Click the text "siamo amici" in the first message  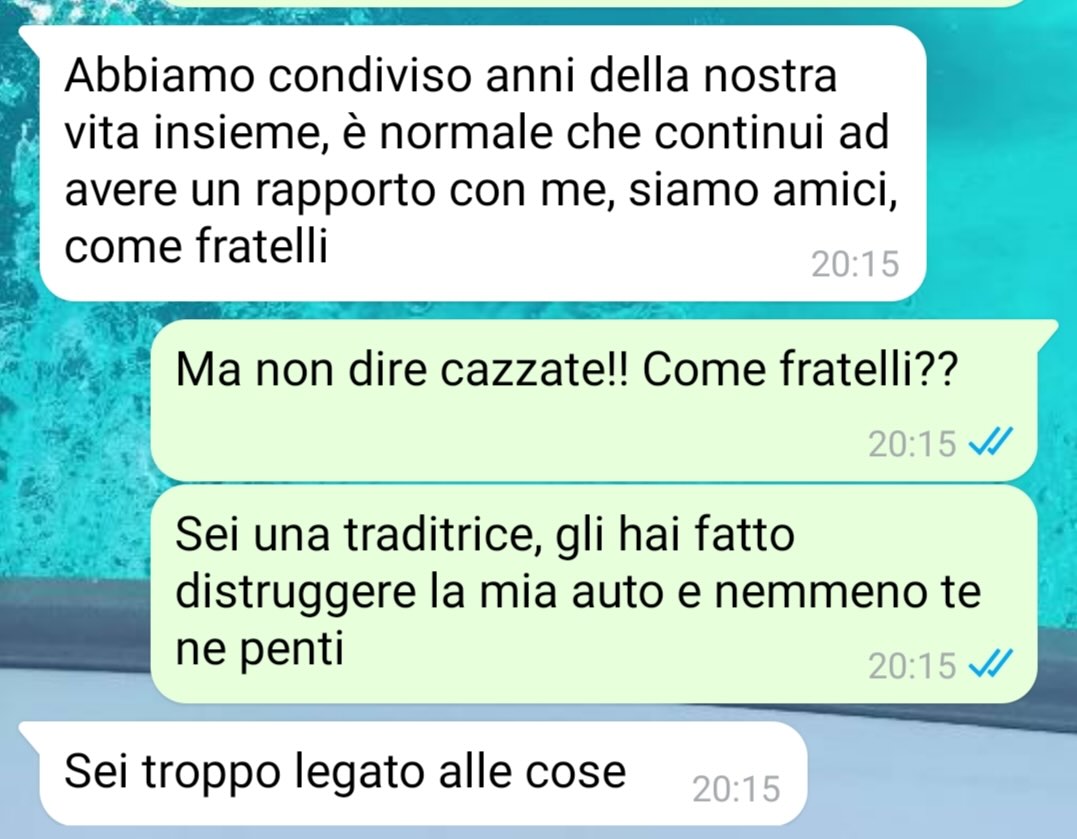[764, 190]
